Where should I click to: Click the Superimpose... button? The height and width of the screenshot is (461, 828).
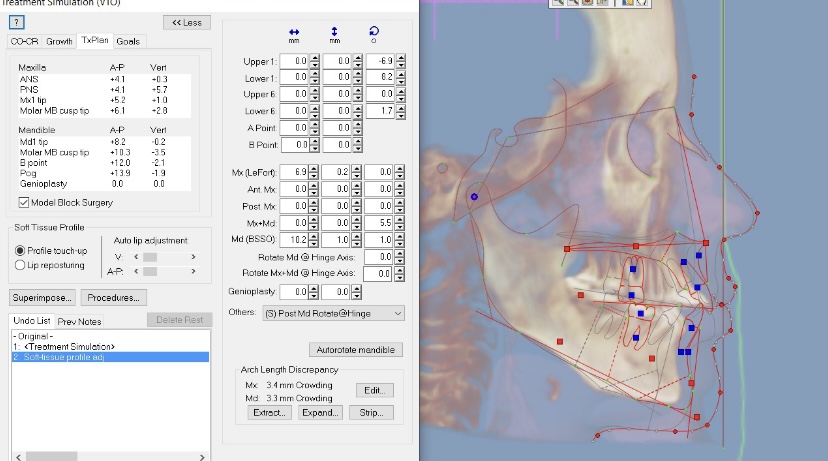tap(42, 298)
